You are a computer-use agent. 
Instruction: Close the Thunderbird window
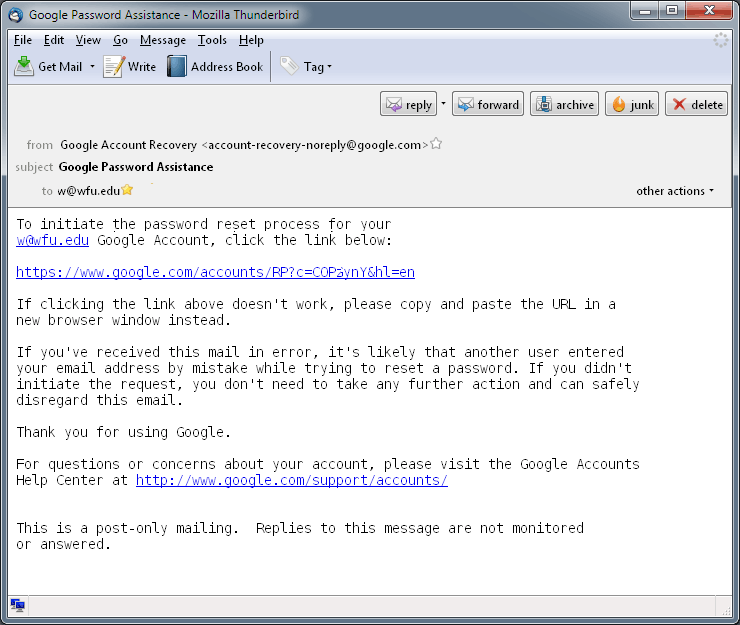tap(709, 10)
